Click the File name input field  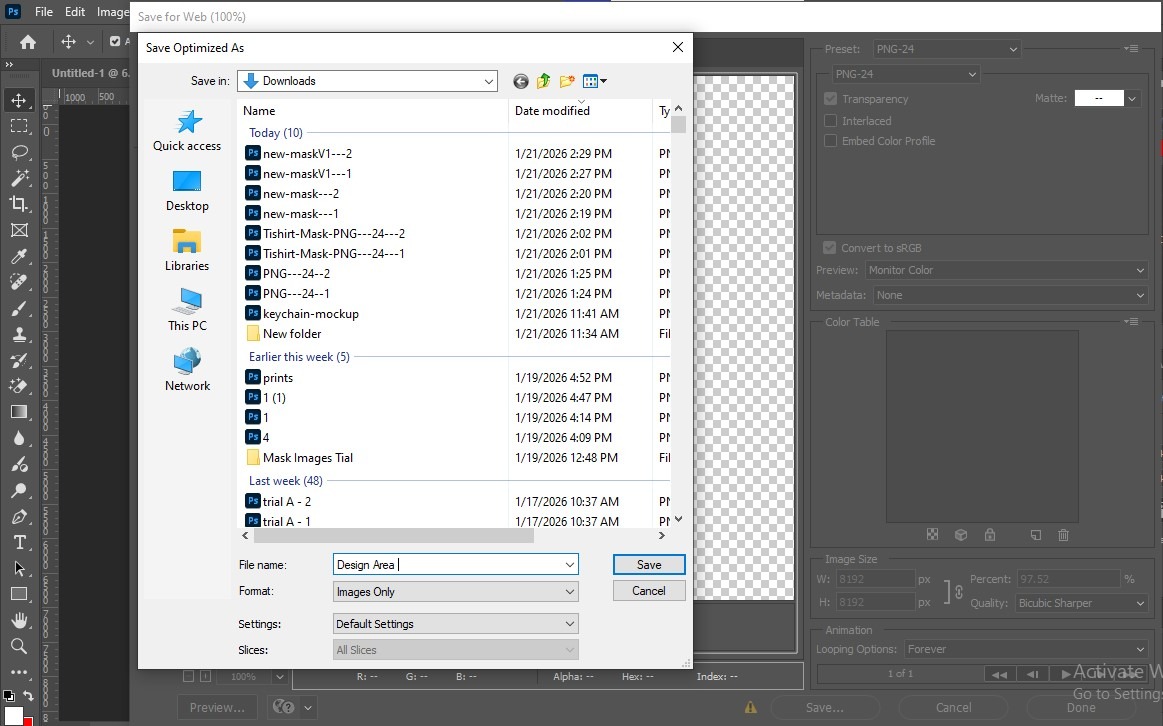[448, 565]
